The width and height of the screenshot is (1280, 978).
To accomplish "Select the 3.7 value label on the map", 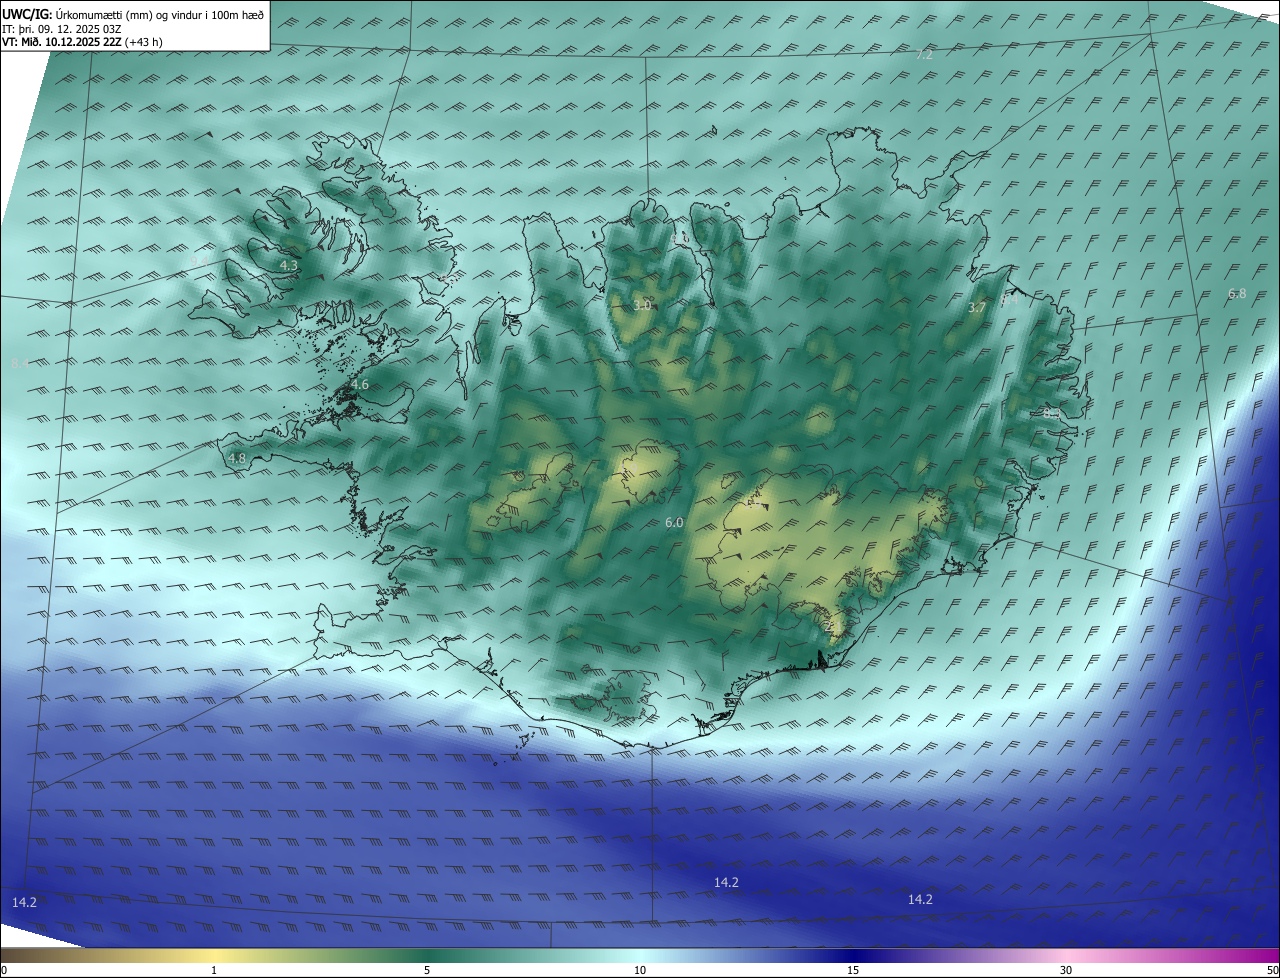I will (977, 308).
